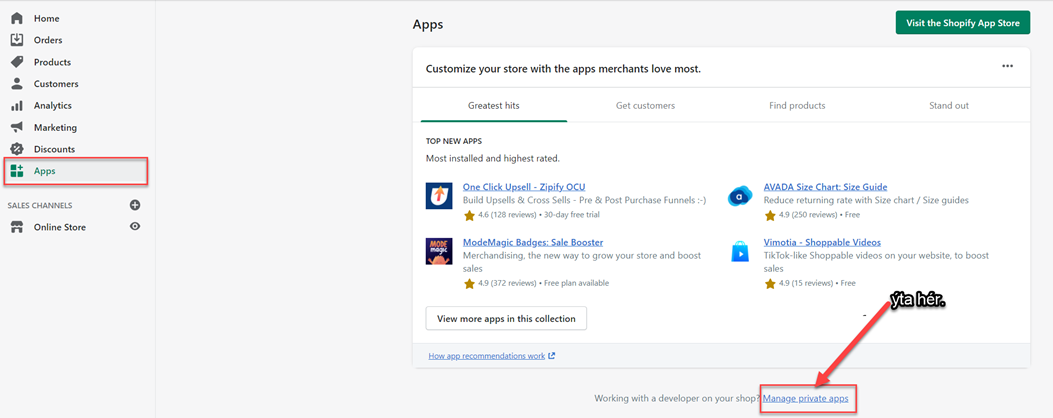Click the Marketing megaphone icon
1053x418 pixels.
[x=17, y=128]
